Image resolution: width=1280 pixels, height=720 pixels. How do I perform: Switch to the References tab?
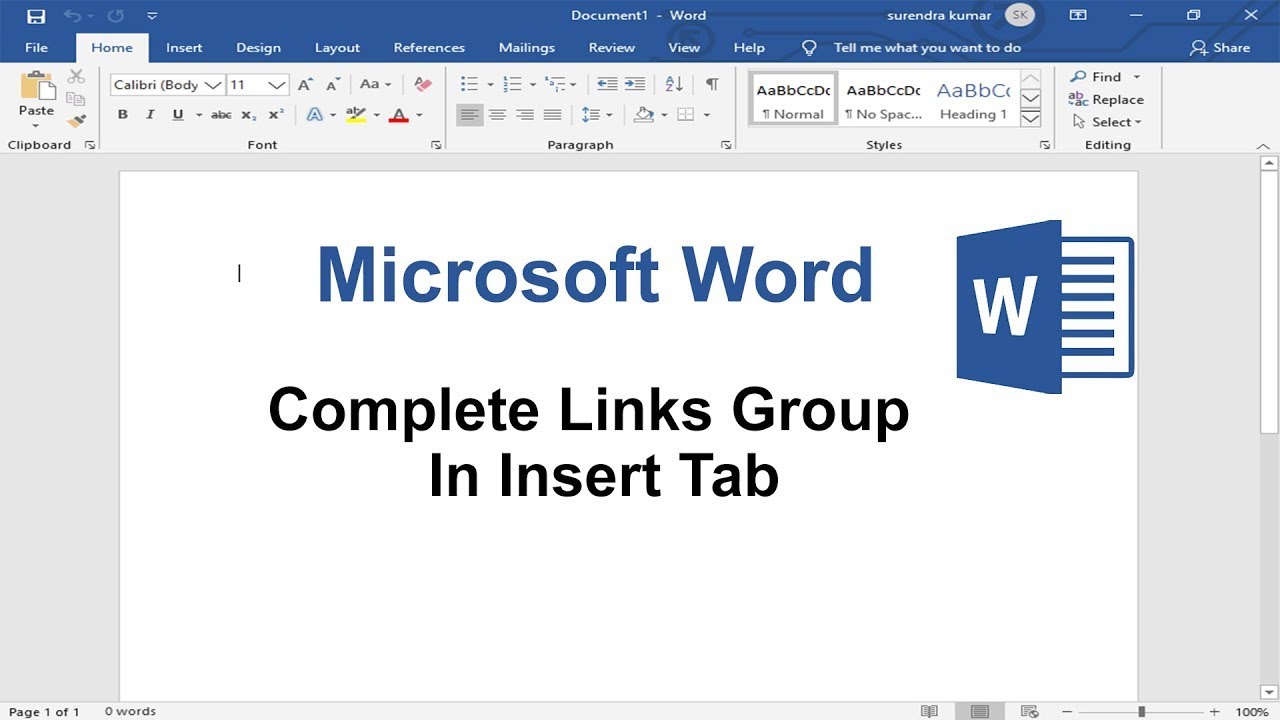point(429,47)
